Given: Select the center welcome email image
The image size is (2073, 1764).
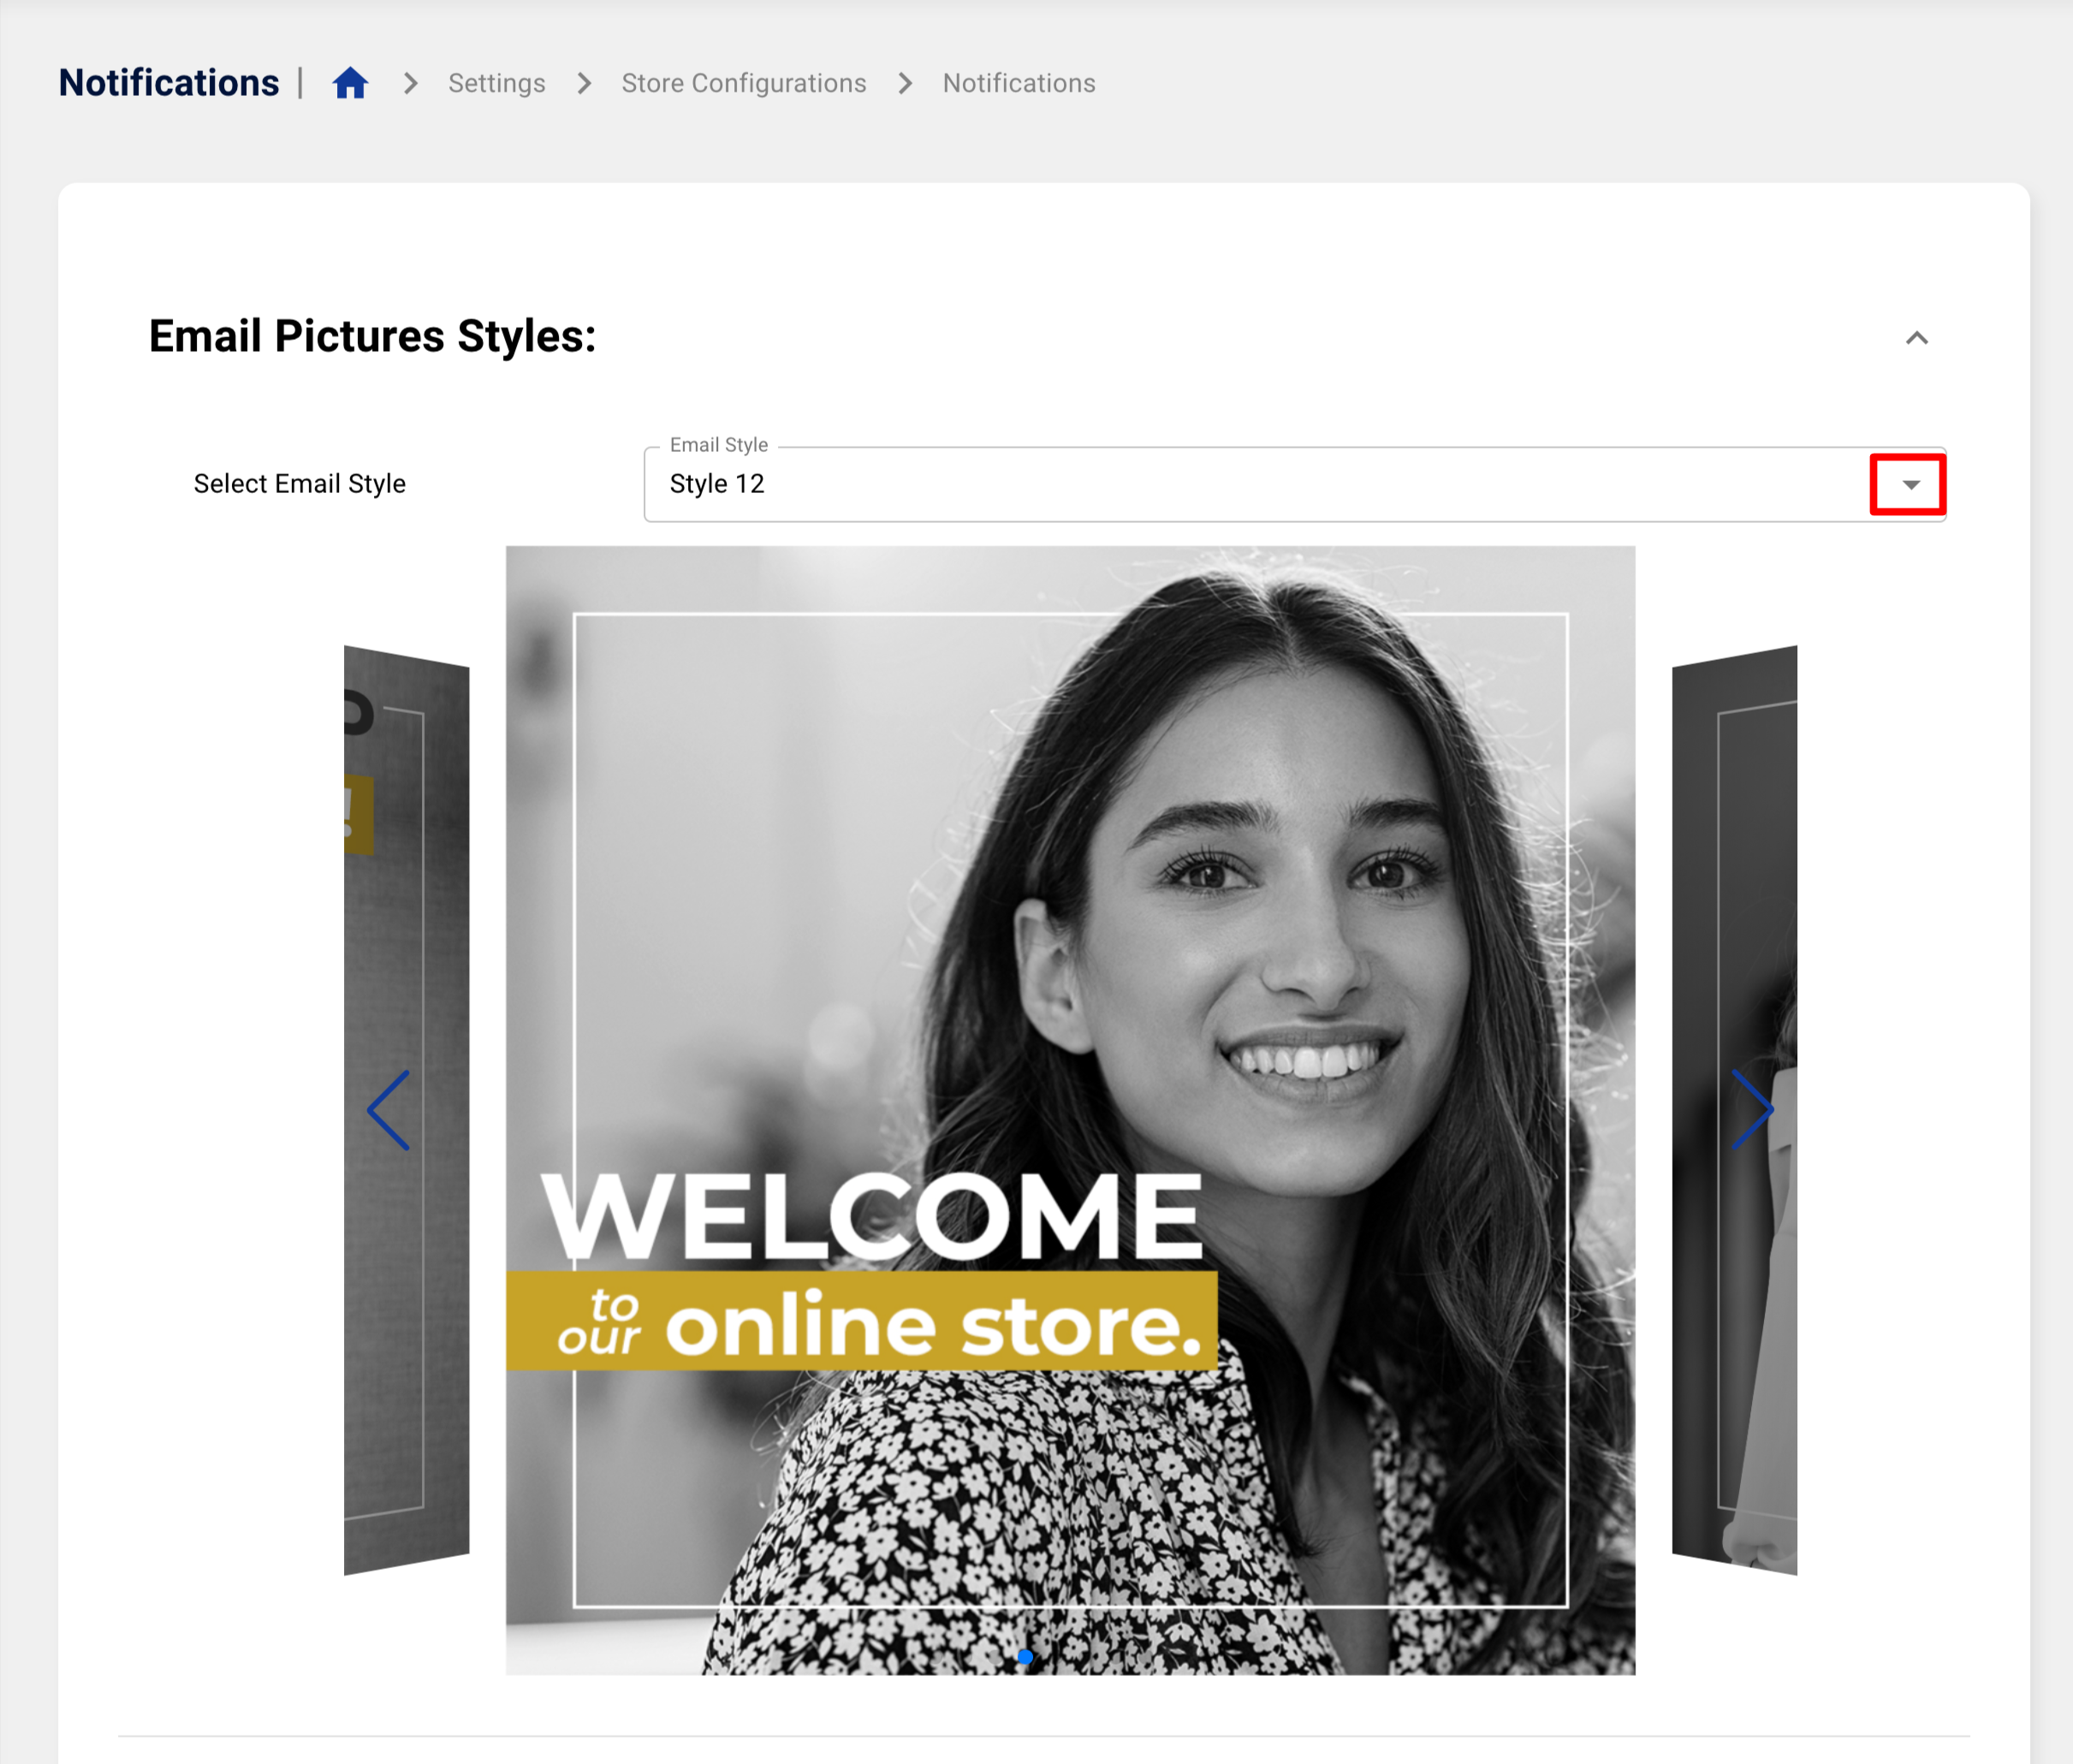Looking at the screenshot, I should [x=1070, y=1110].
